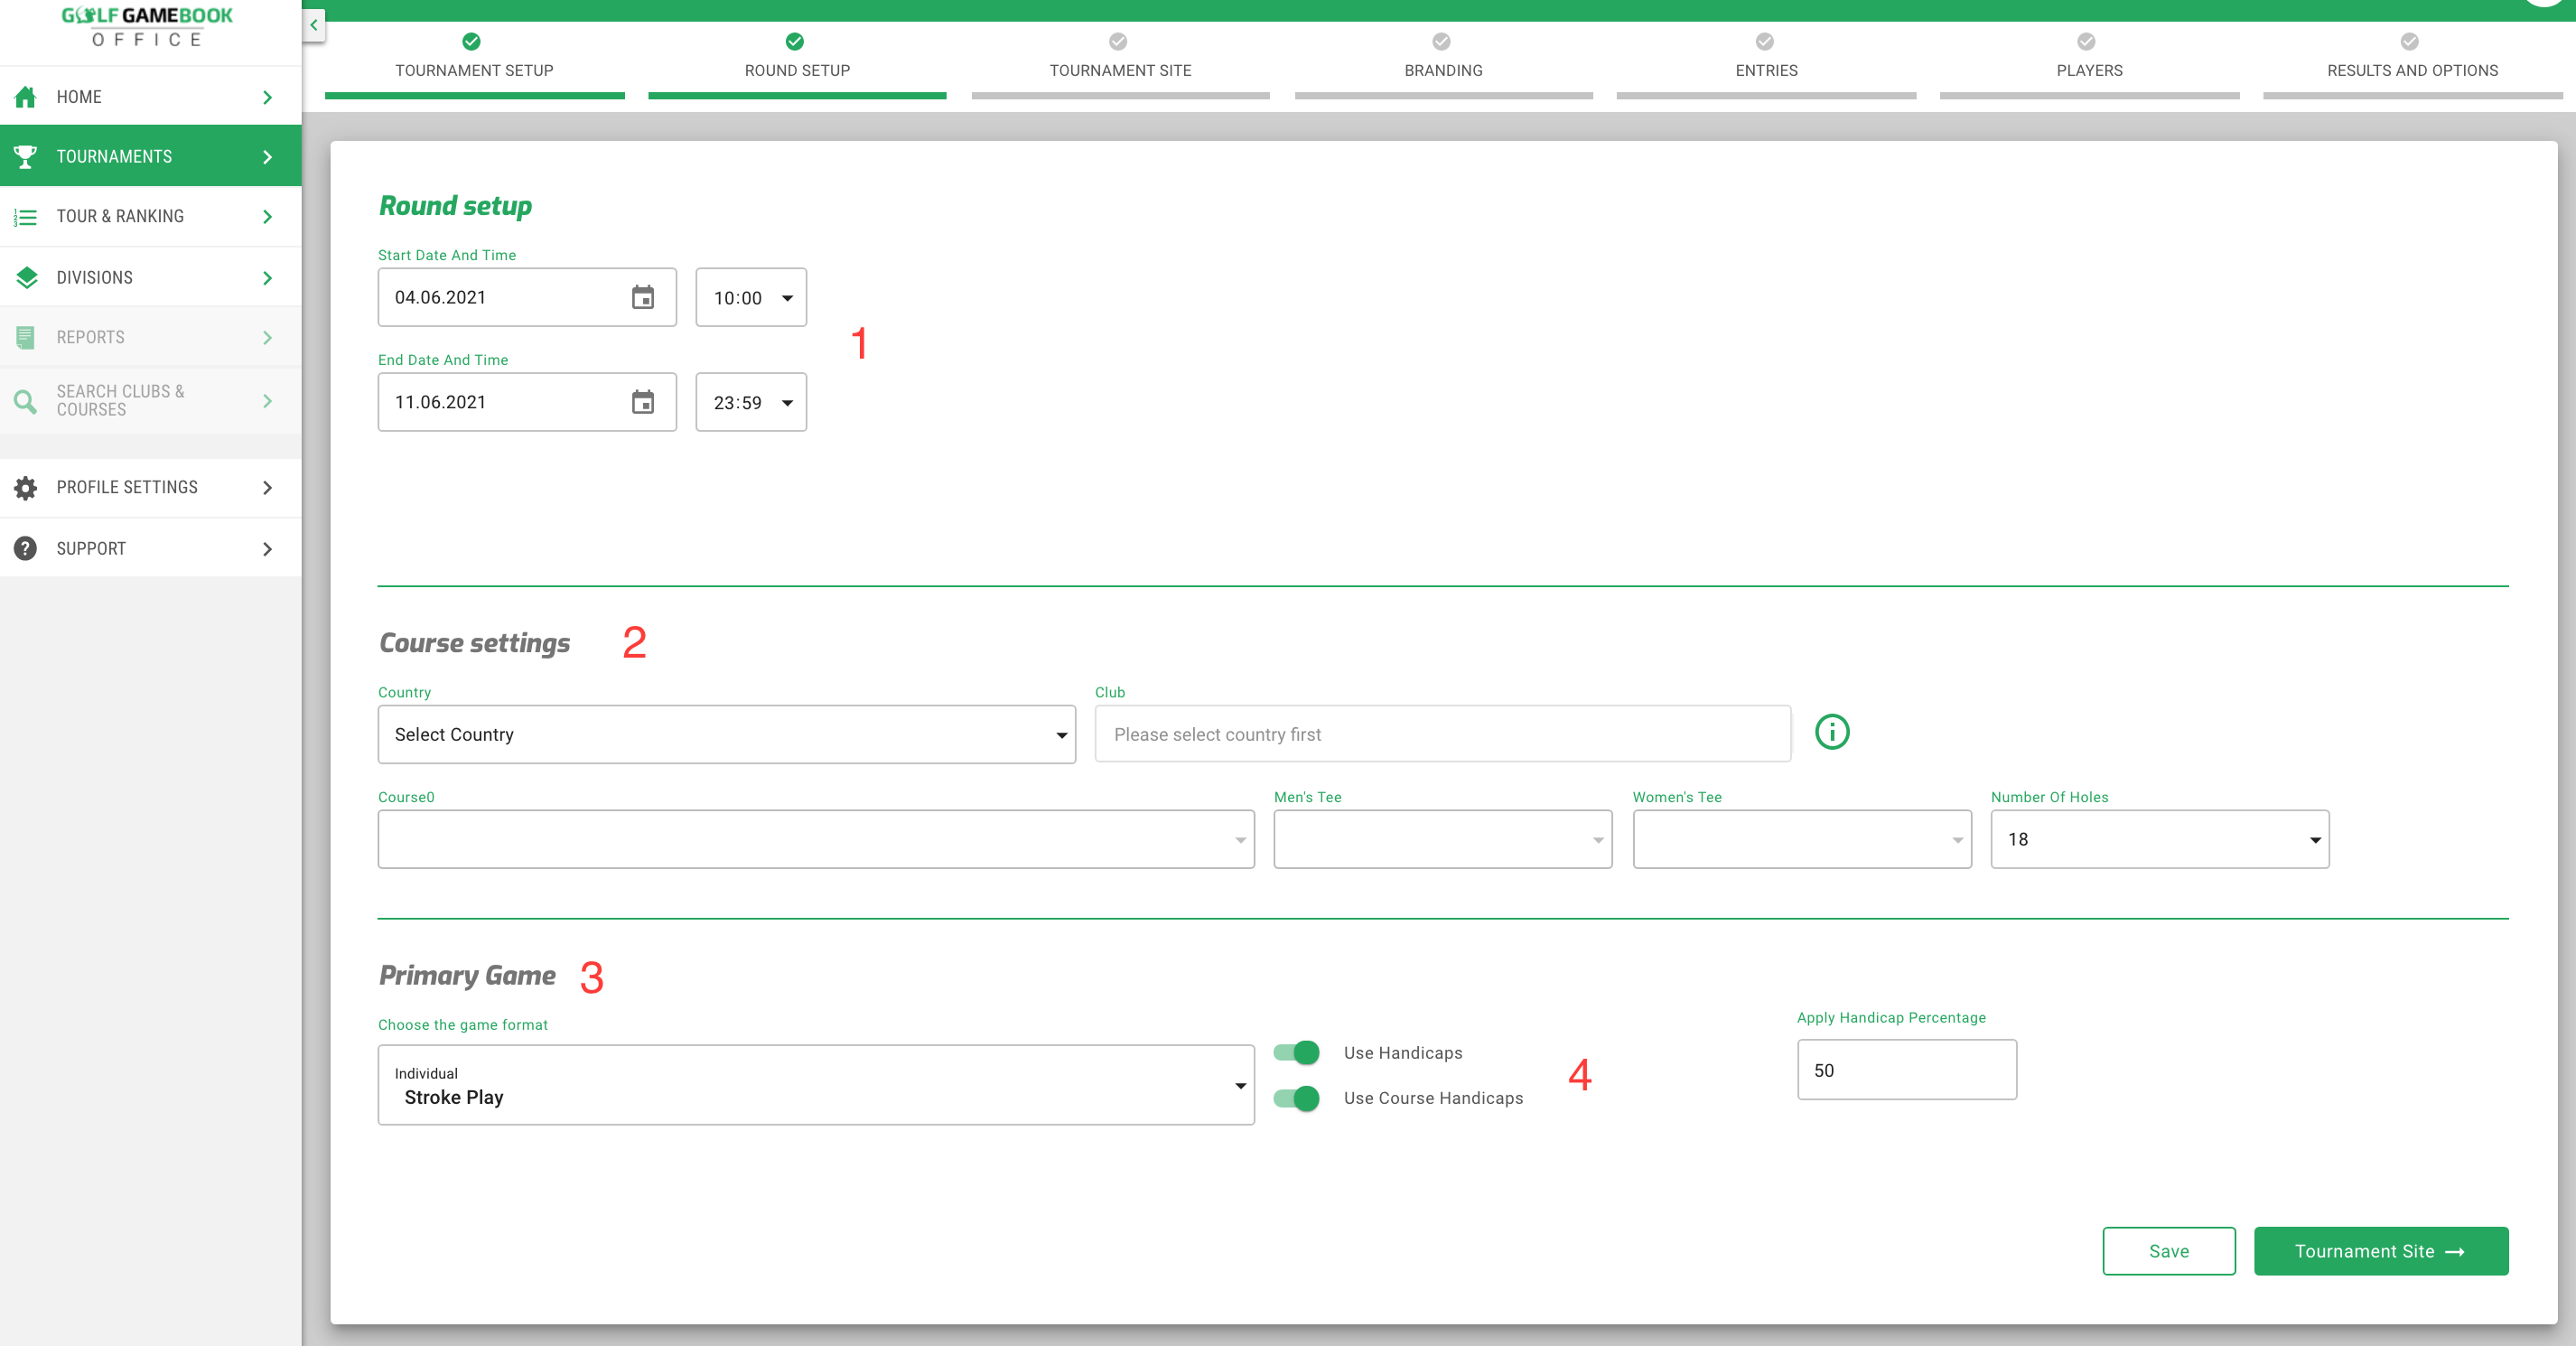The height and width of the screenshot is (1346, 2576).
Task: Expand the Home menu chevron
Action: [267, 97]
